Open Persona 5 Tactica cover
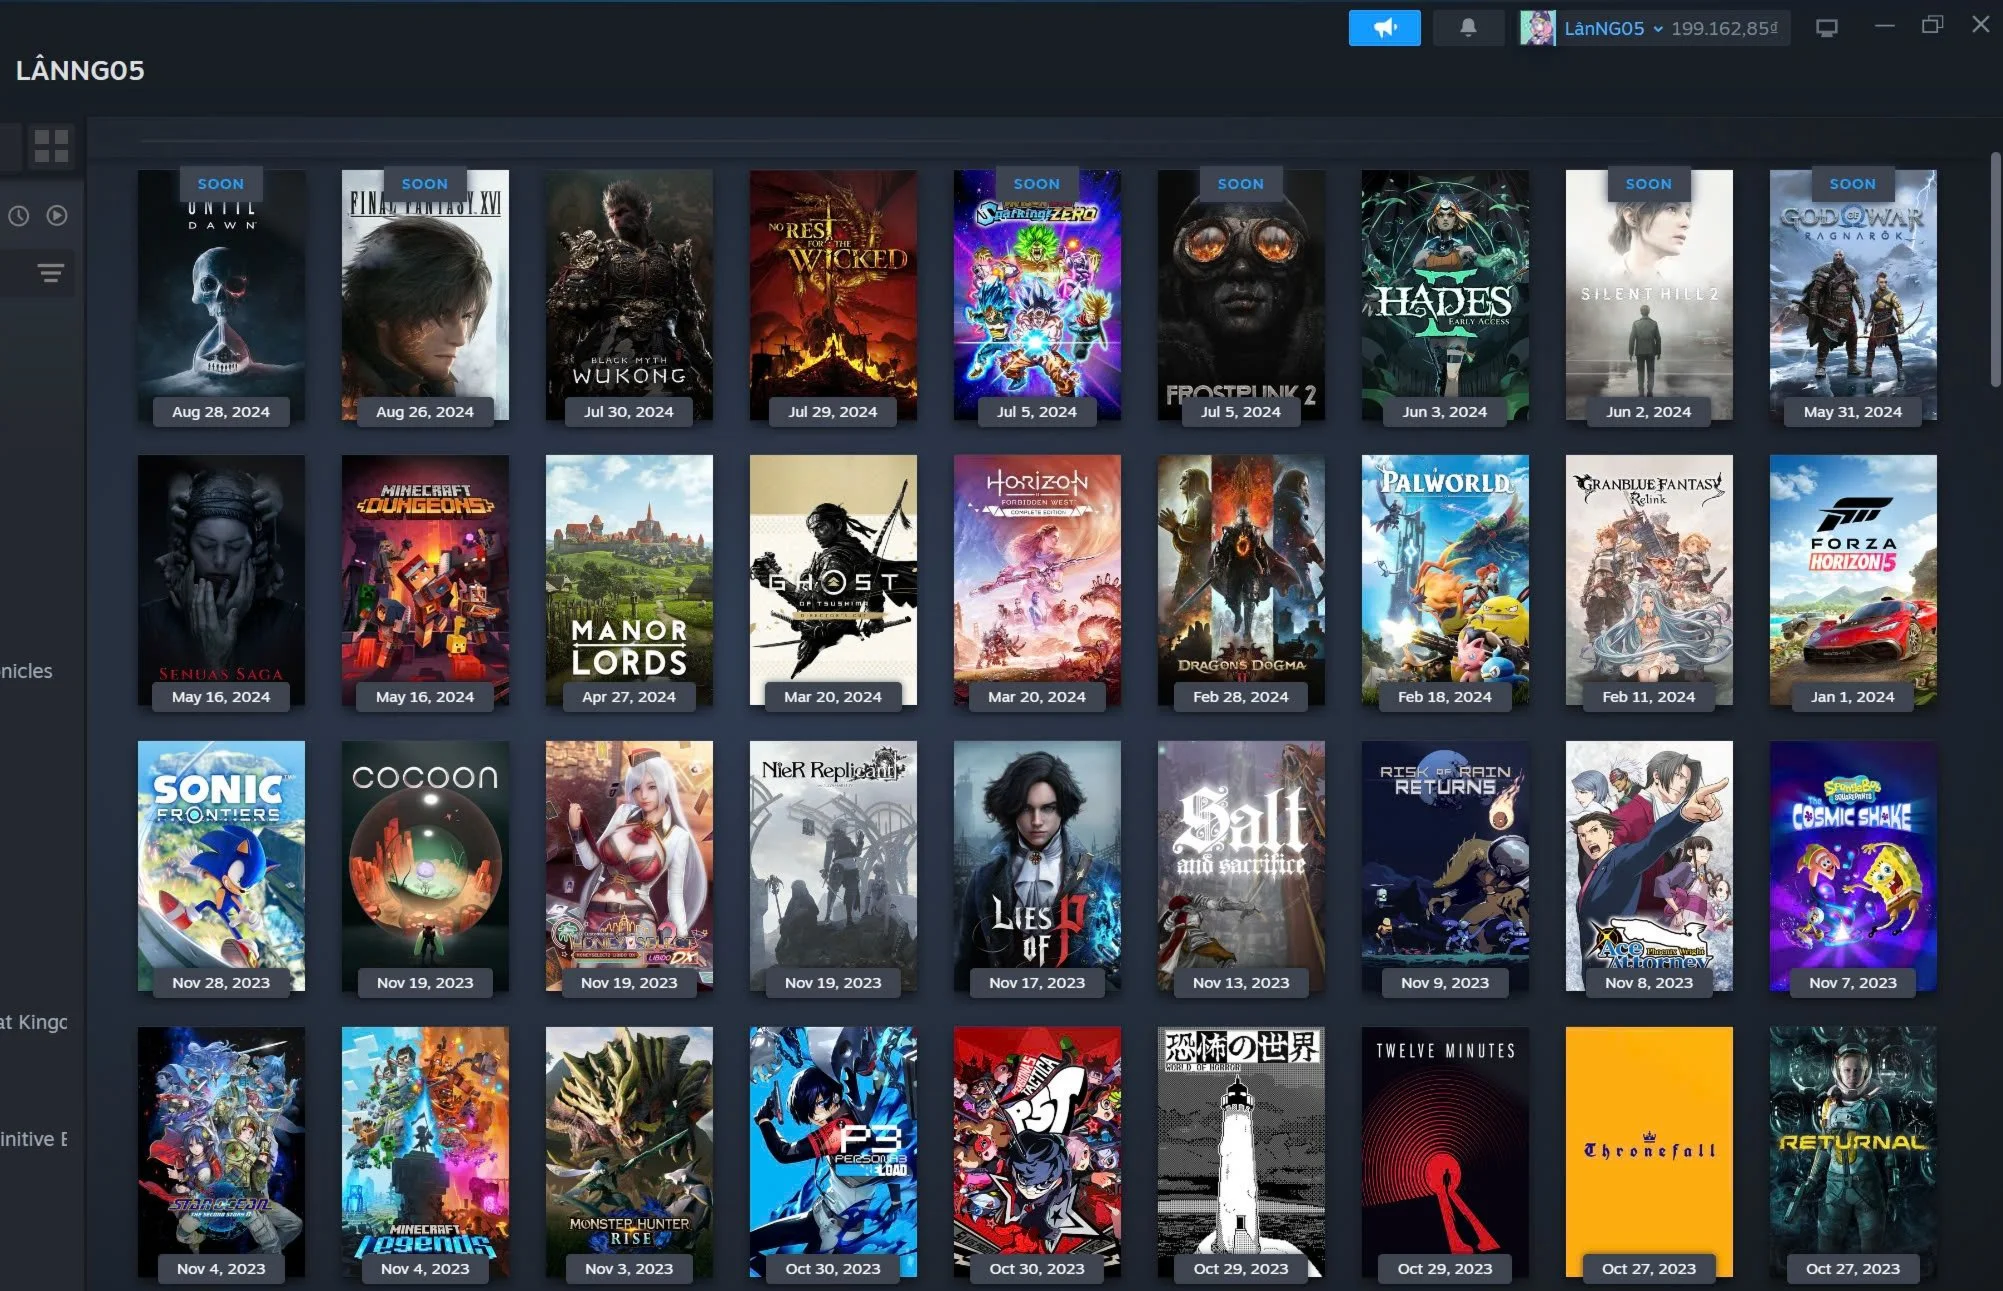Viewport: 2003px width, 1291px height. pyautogui.click(x=1037, y=1152)
